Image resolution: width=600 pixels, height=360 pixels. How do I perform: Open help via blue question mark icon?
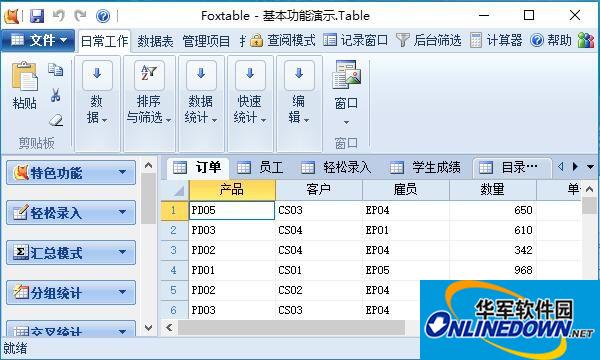(x=103, y=16)
